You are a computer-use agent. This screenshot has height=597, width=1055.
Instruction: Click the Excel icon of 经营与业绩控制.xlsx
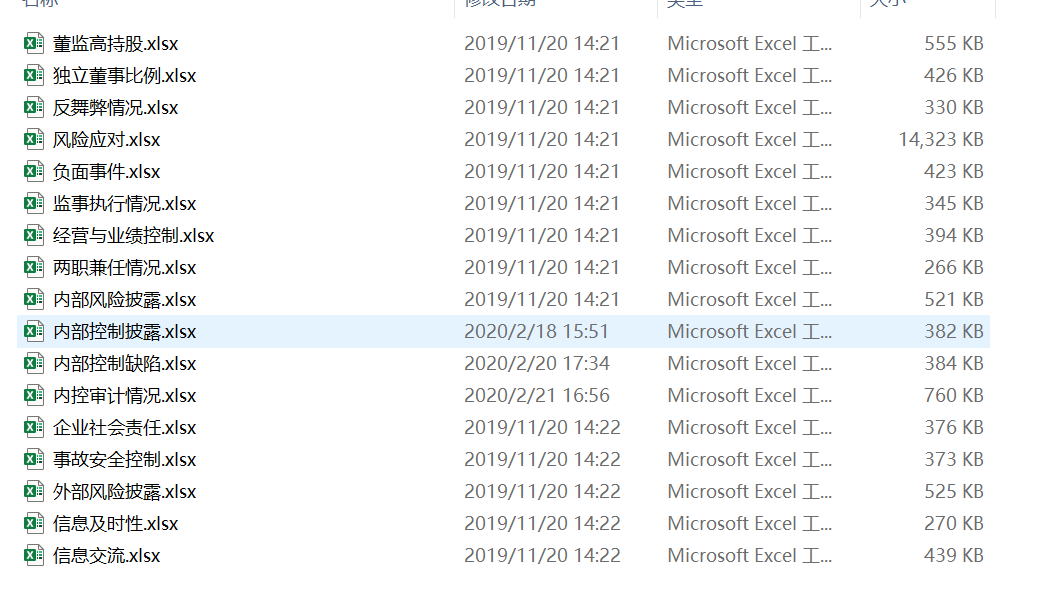click(34, 235)
